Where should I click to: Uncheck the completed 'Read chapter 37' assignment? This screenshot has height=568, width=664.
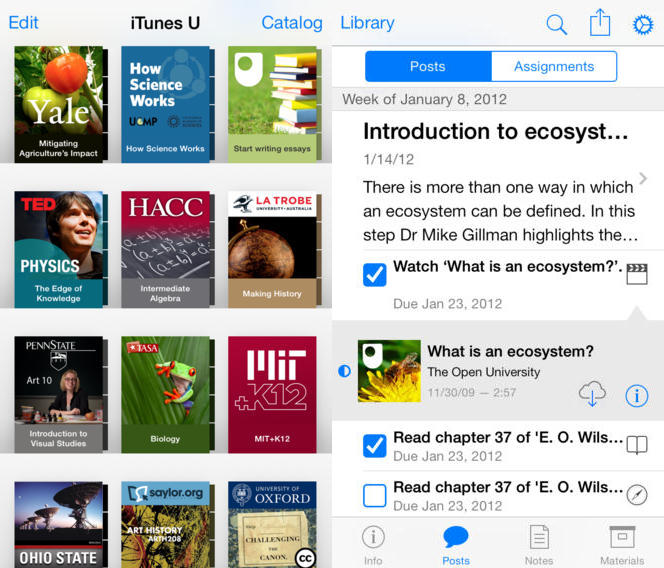(375, 446)
